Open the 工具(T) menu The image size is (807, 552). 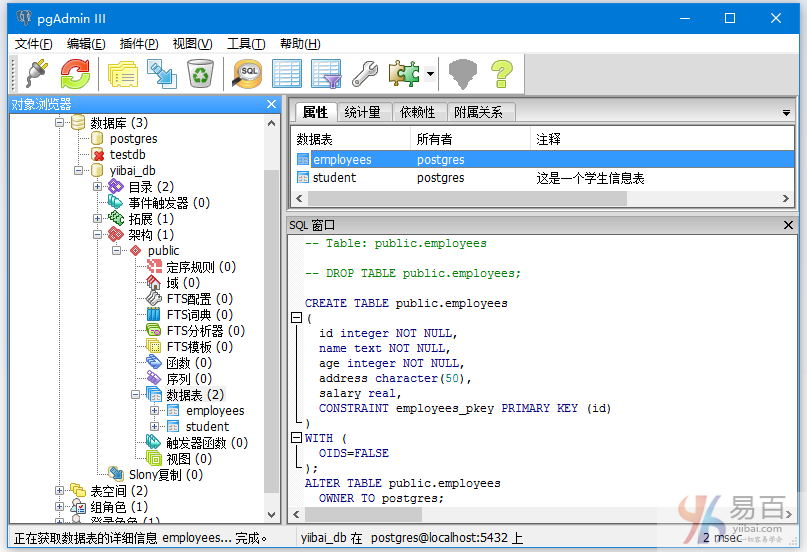(x=245, y=44)
